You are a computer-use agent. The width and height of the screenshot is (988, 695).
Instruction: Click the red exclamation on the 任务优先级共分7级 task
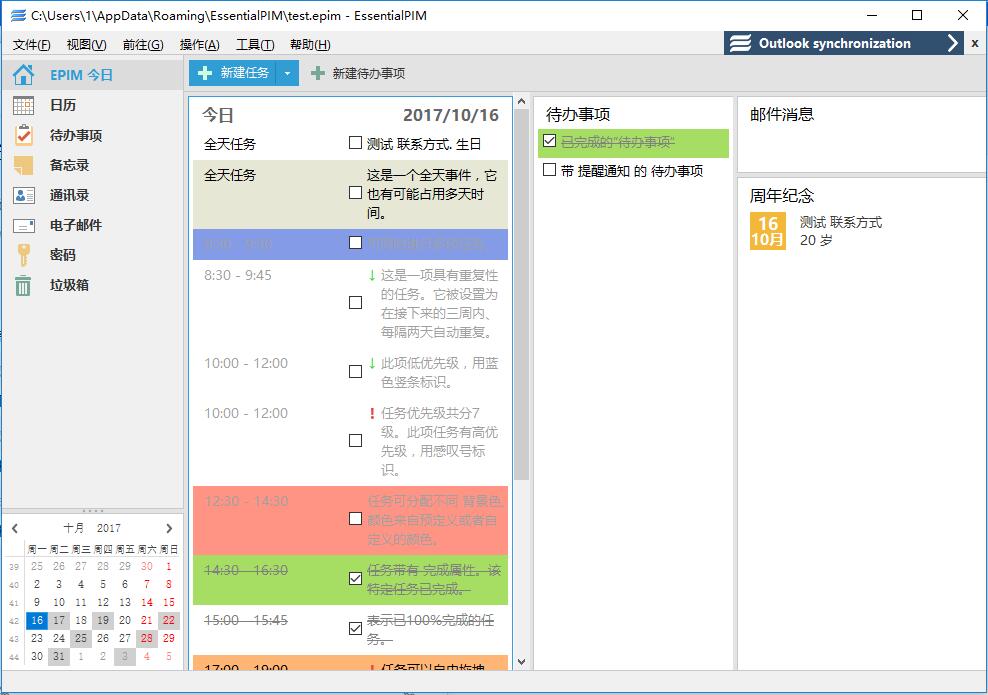click(372, 414)
